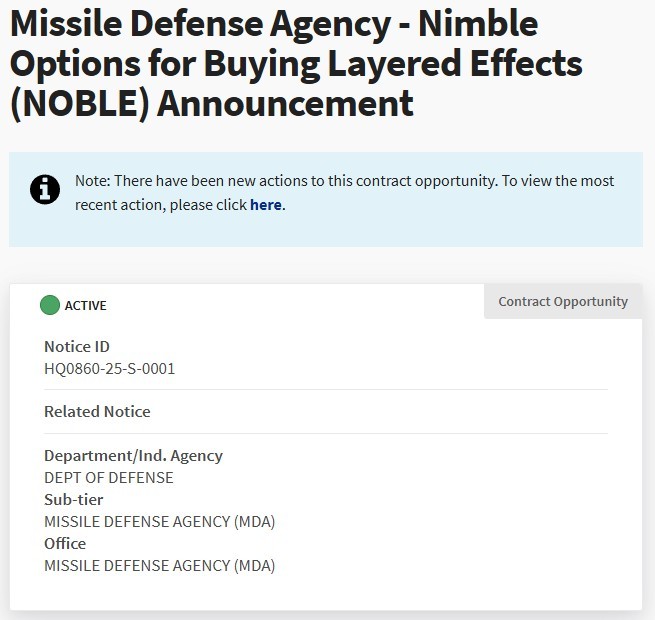Click the info icon in the note banner

(45, 189)
